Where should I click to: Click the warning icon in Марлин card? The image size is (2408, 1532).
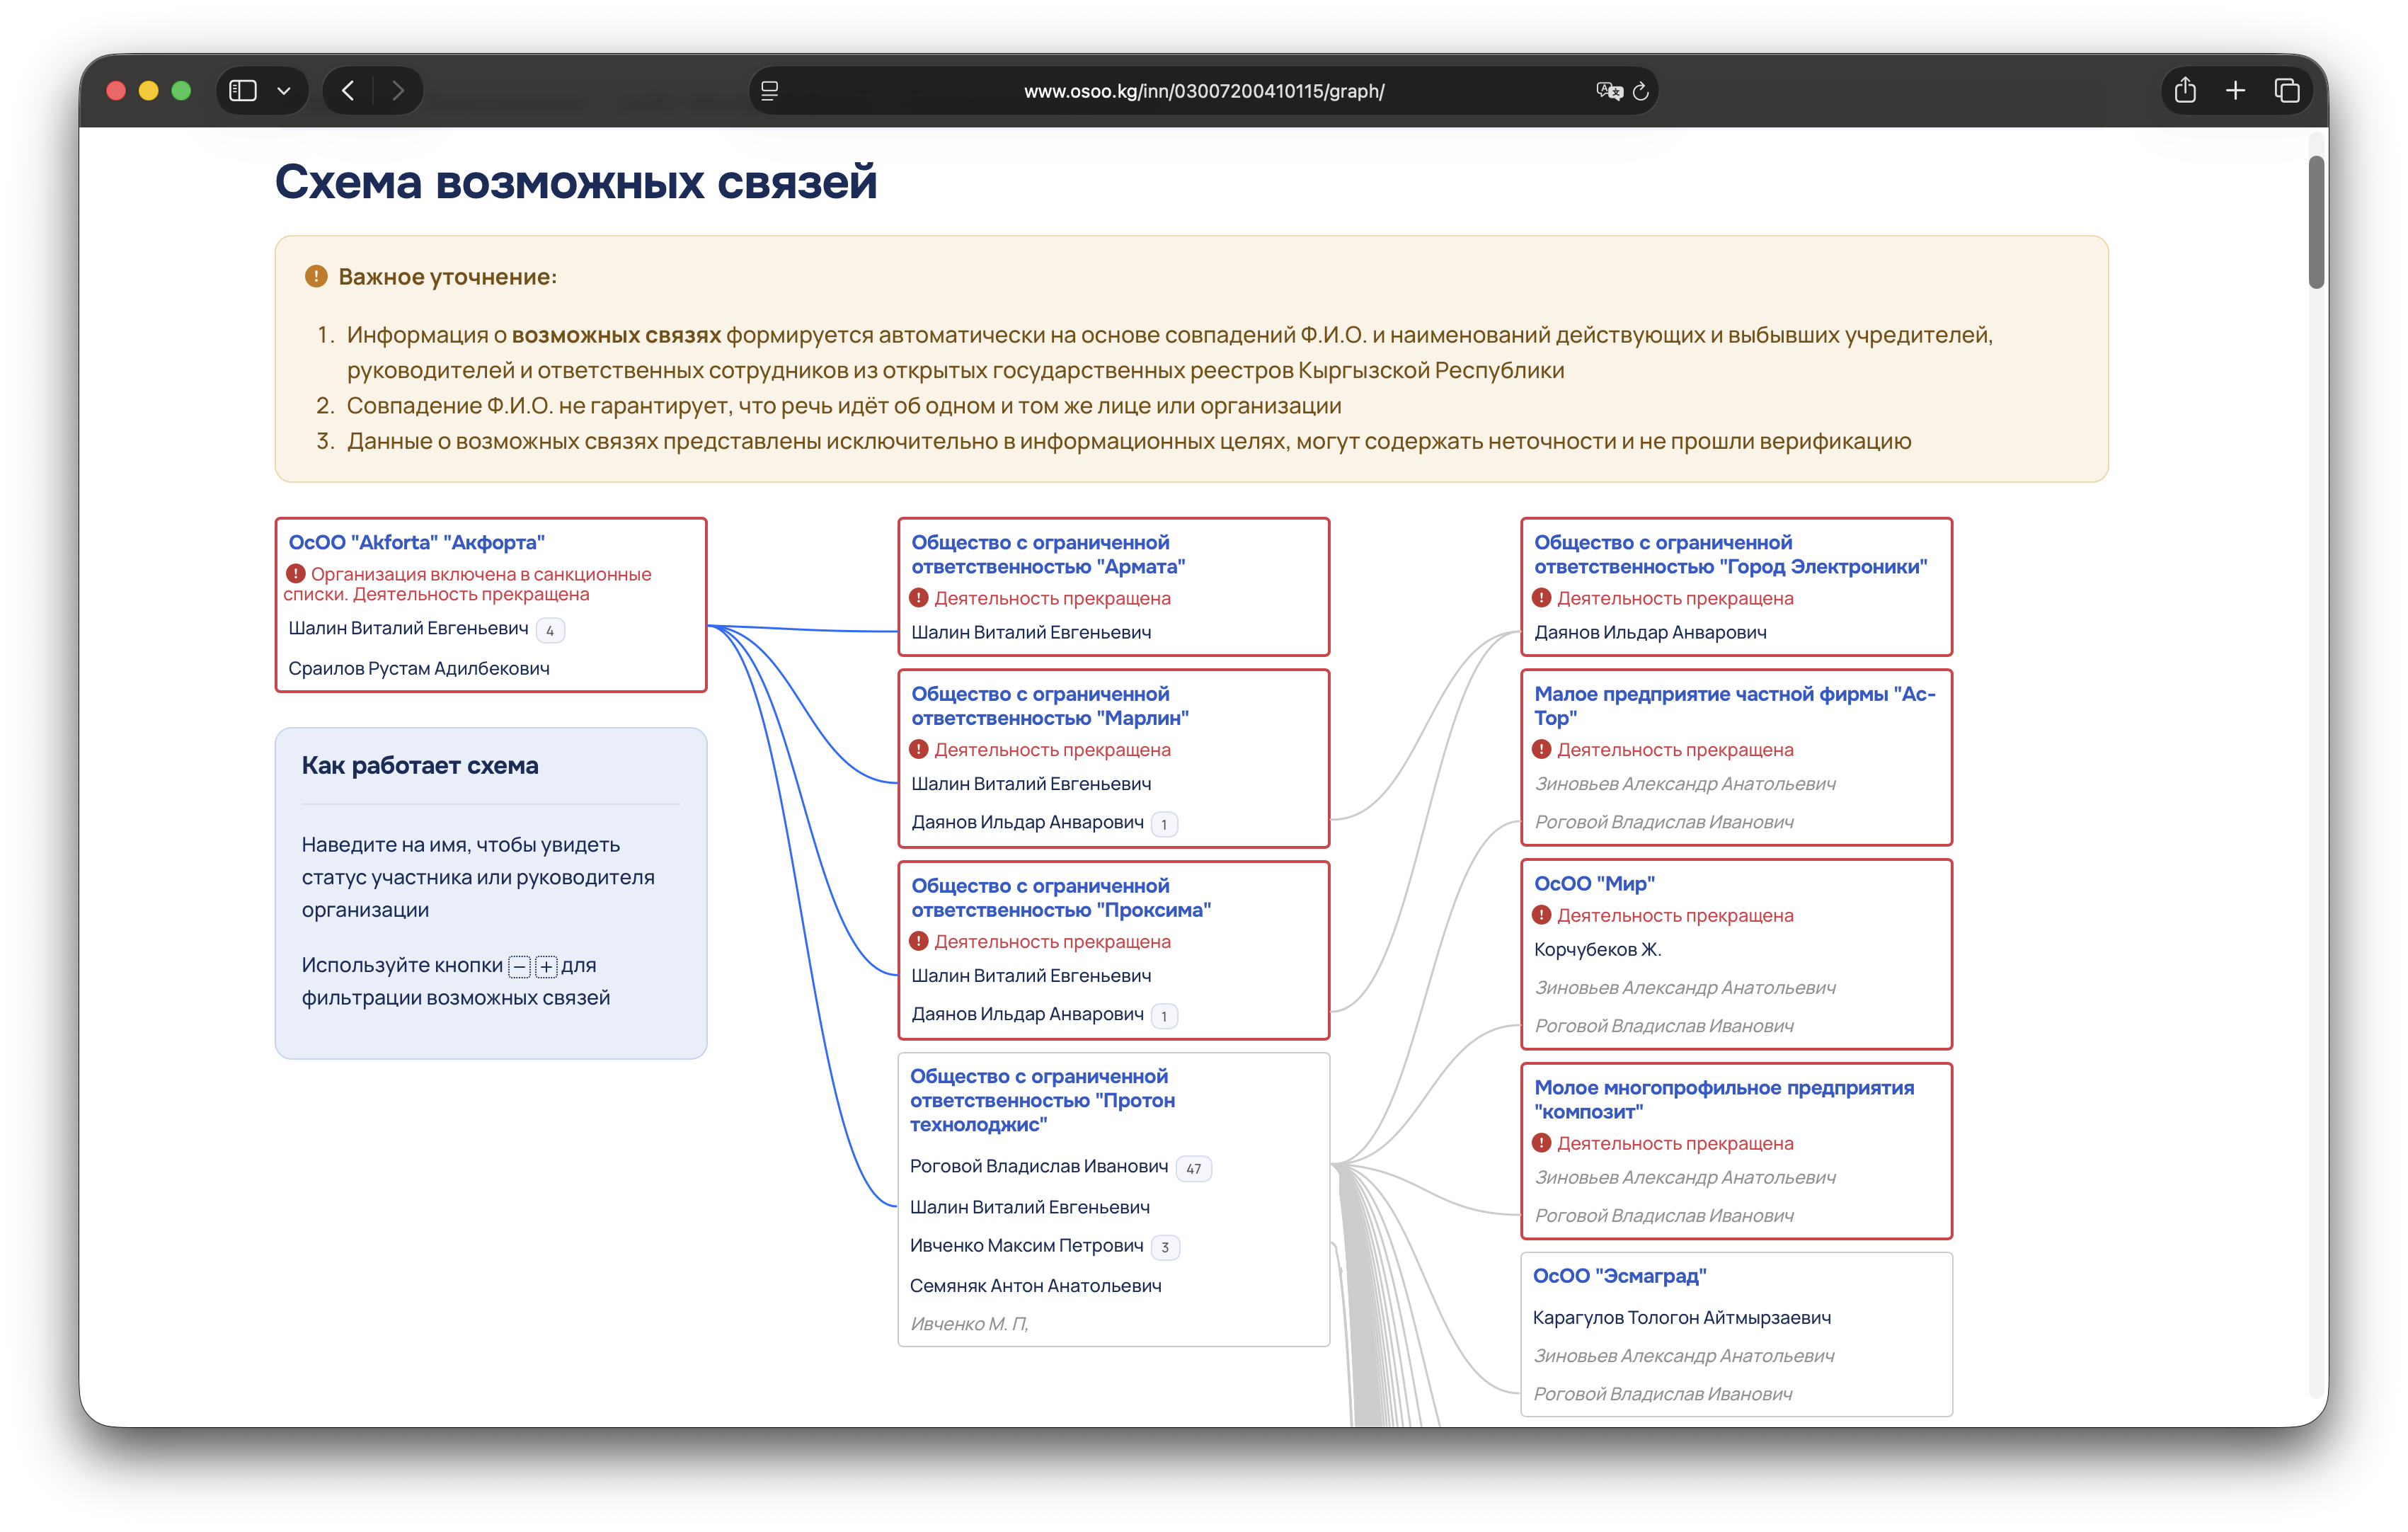[919, 749]
